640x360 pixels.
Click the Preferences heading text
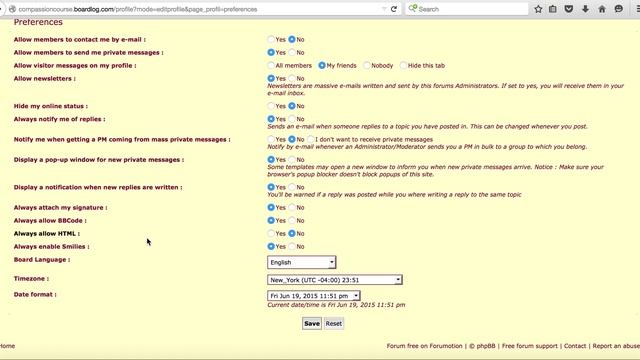click(x=38, y=22)
